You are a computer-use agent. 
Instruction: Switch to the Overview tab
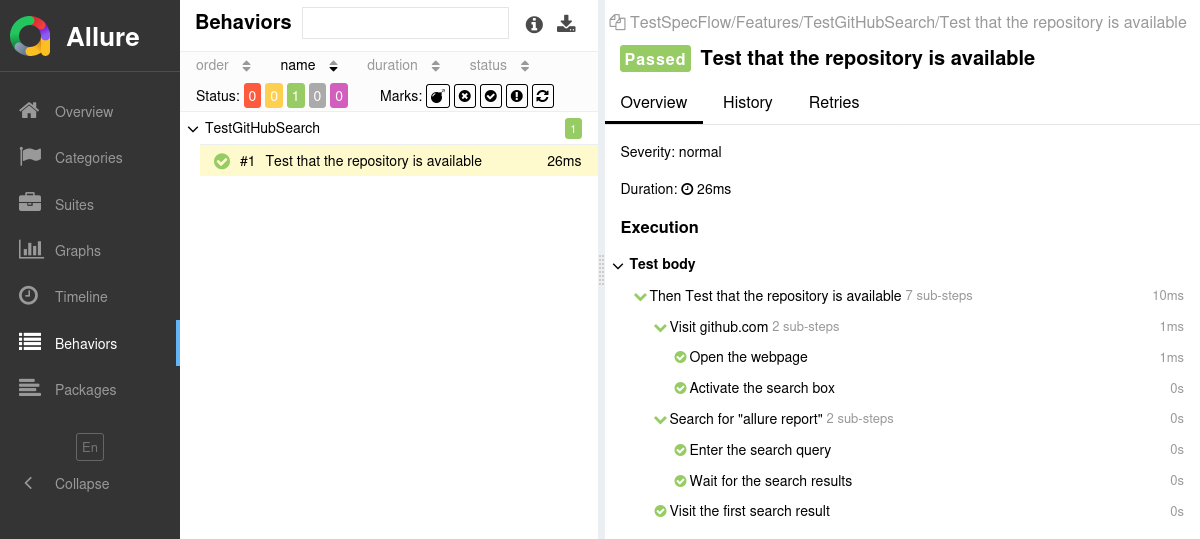(654, 102)
